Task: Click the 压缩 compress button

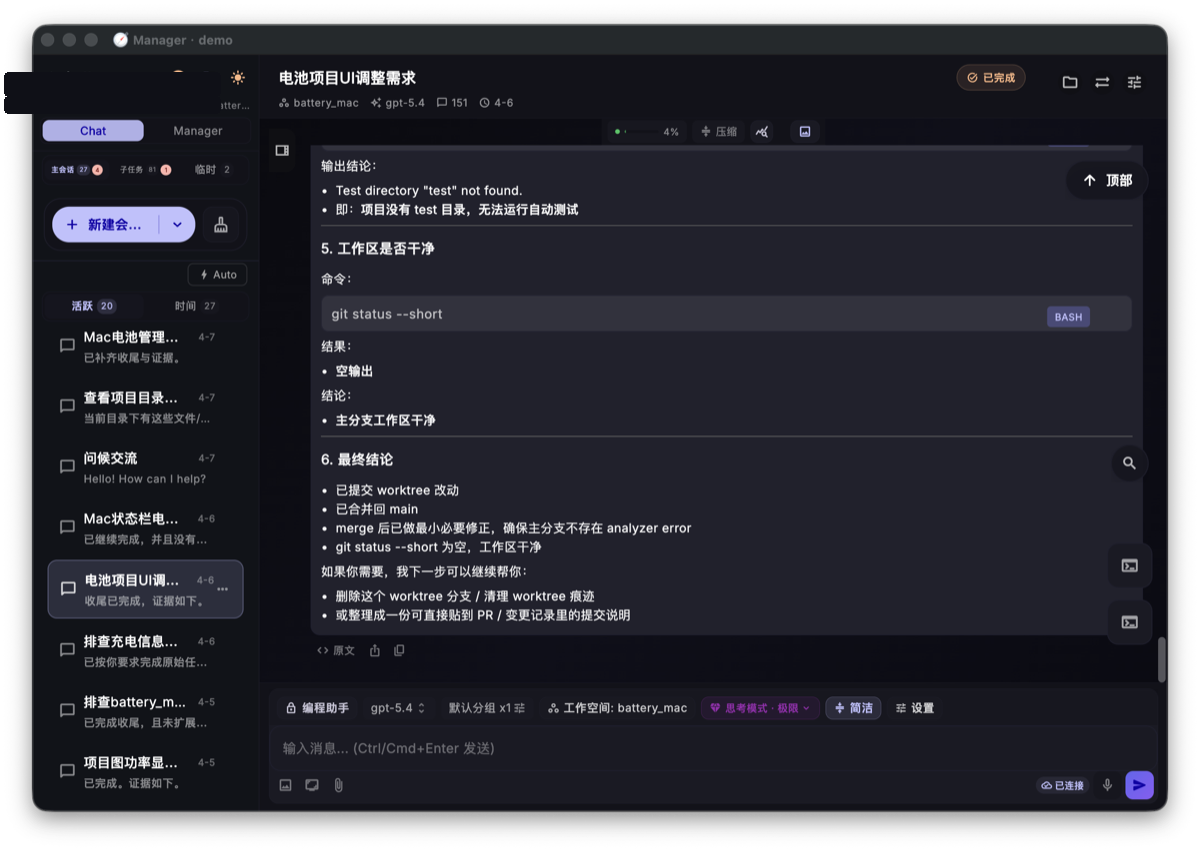Action: tap(719, 132)
